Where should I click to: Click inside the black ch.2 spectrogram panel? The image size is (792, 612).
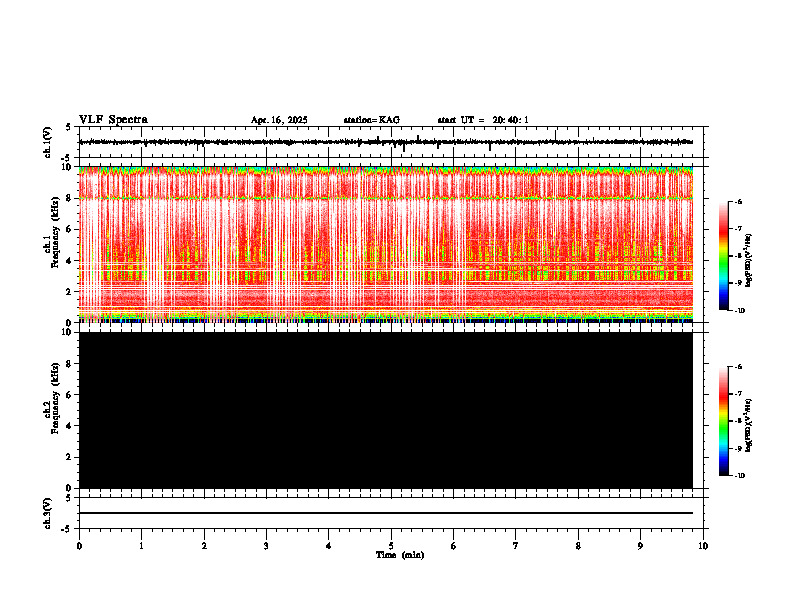click(x=386, y=410)
